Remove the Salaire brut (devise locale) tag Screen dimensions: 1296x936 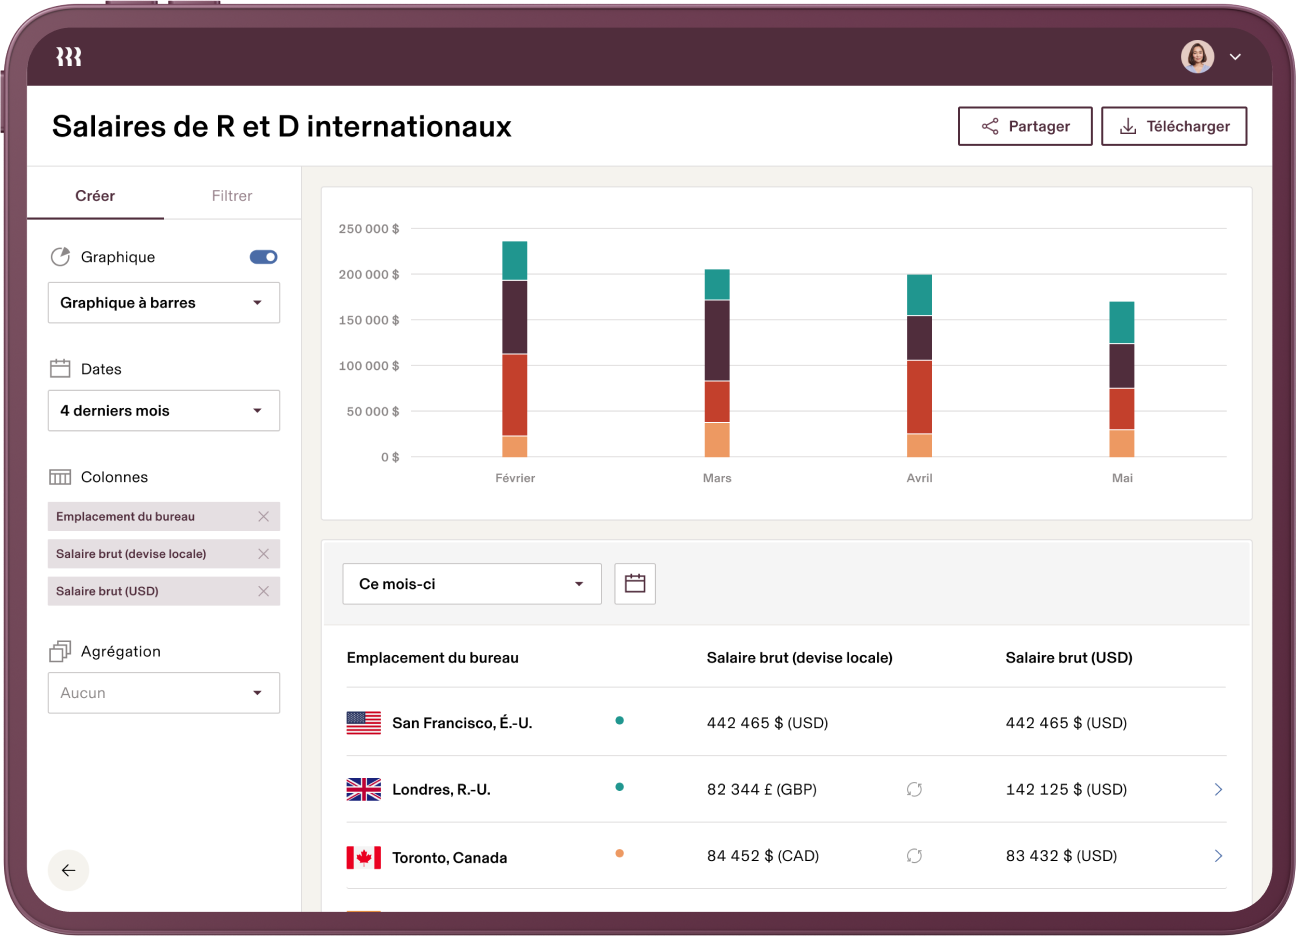coord(264,554)
